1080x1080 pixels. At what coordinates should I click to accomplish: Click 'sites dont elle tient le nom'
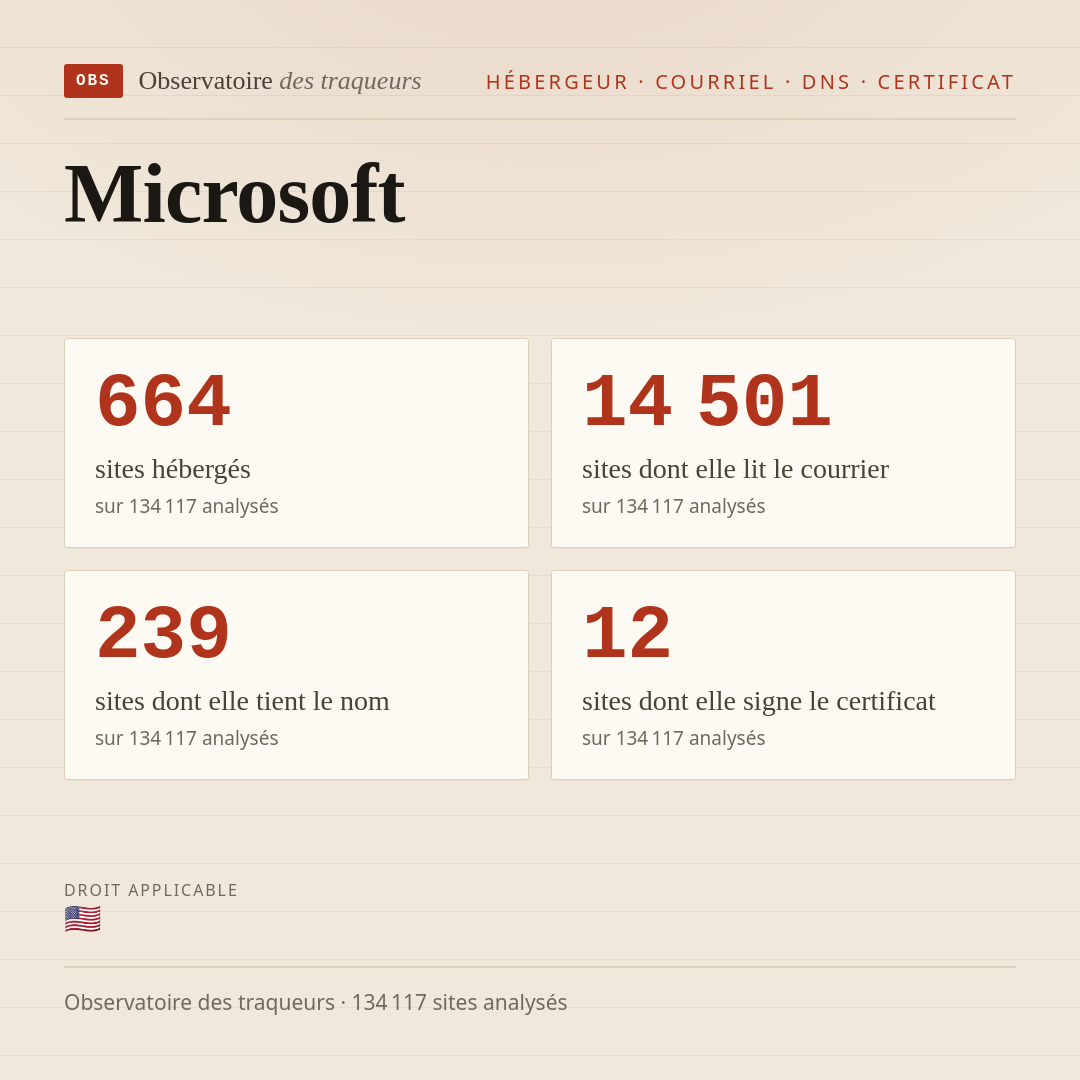242,701
